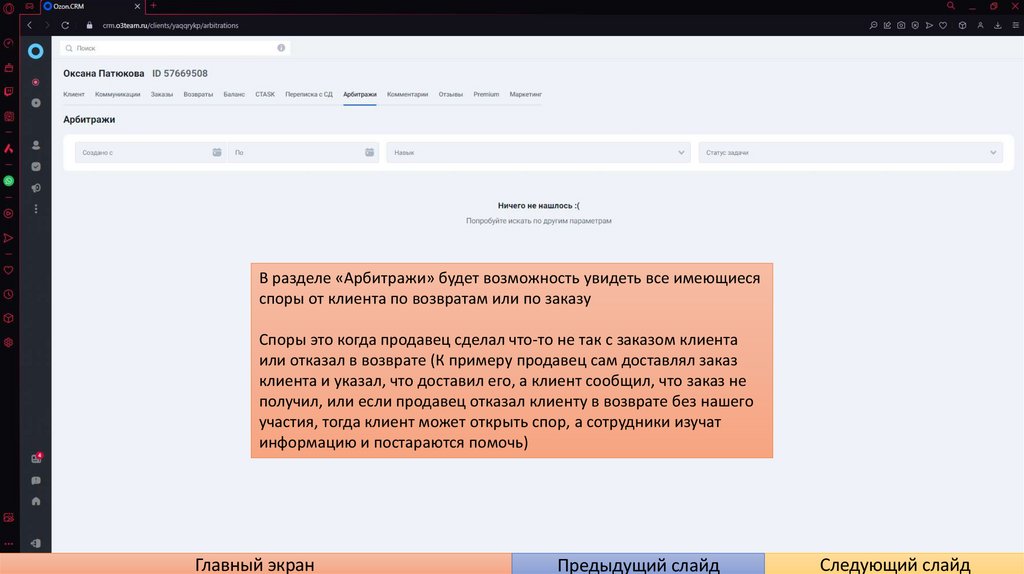The width and height of the screenshot is (1024, 574).
Task: Select the active 'Арбитражи' tab
Action: 360,94
